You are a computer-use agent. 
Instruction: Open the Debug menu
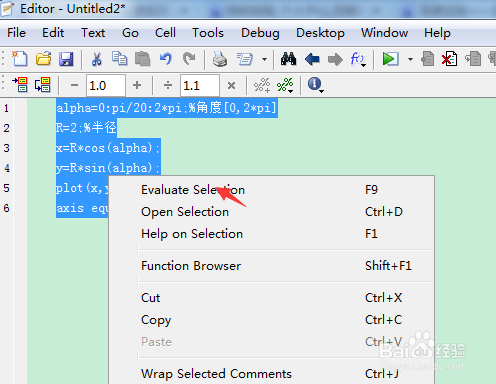tap(260, 33)
